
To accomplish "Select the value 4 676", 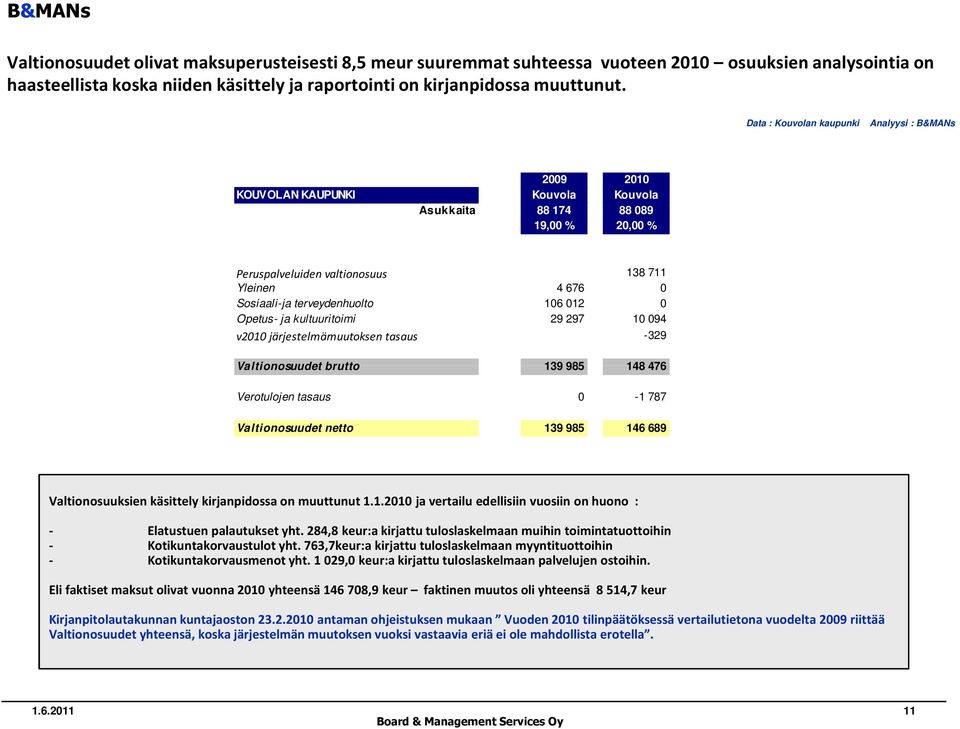I will coord(570,288).
